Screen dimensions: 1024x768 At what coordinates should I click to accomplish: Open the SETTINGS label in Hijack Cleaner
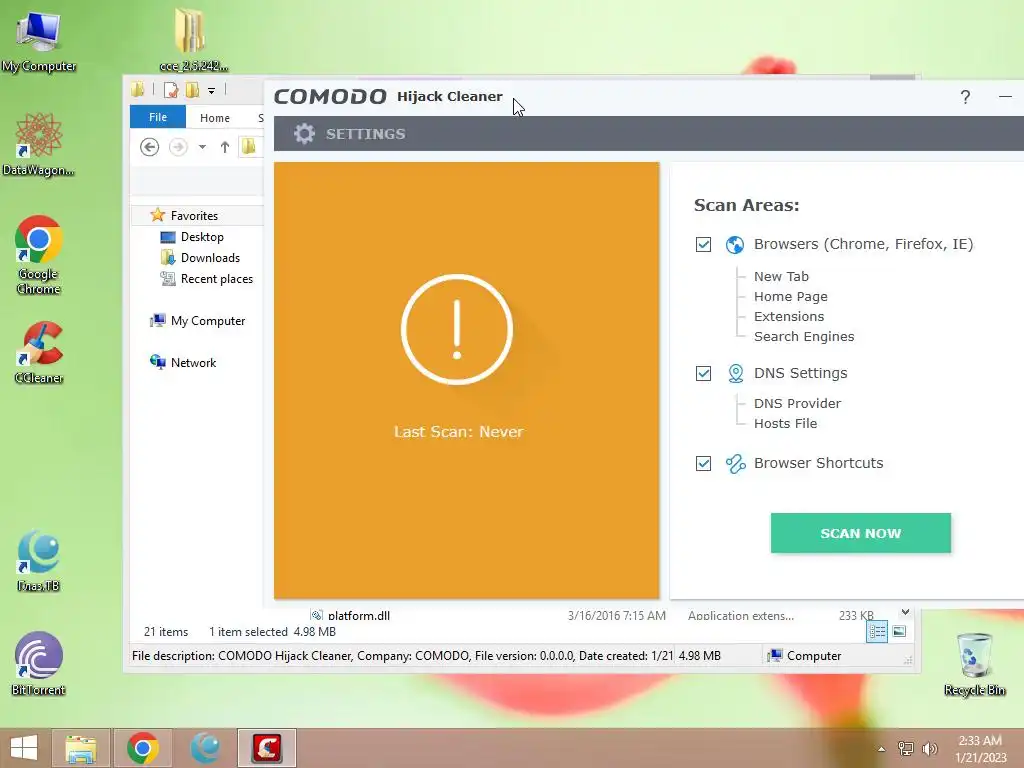[x=366, y=134]
